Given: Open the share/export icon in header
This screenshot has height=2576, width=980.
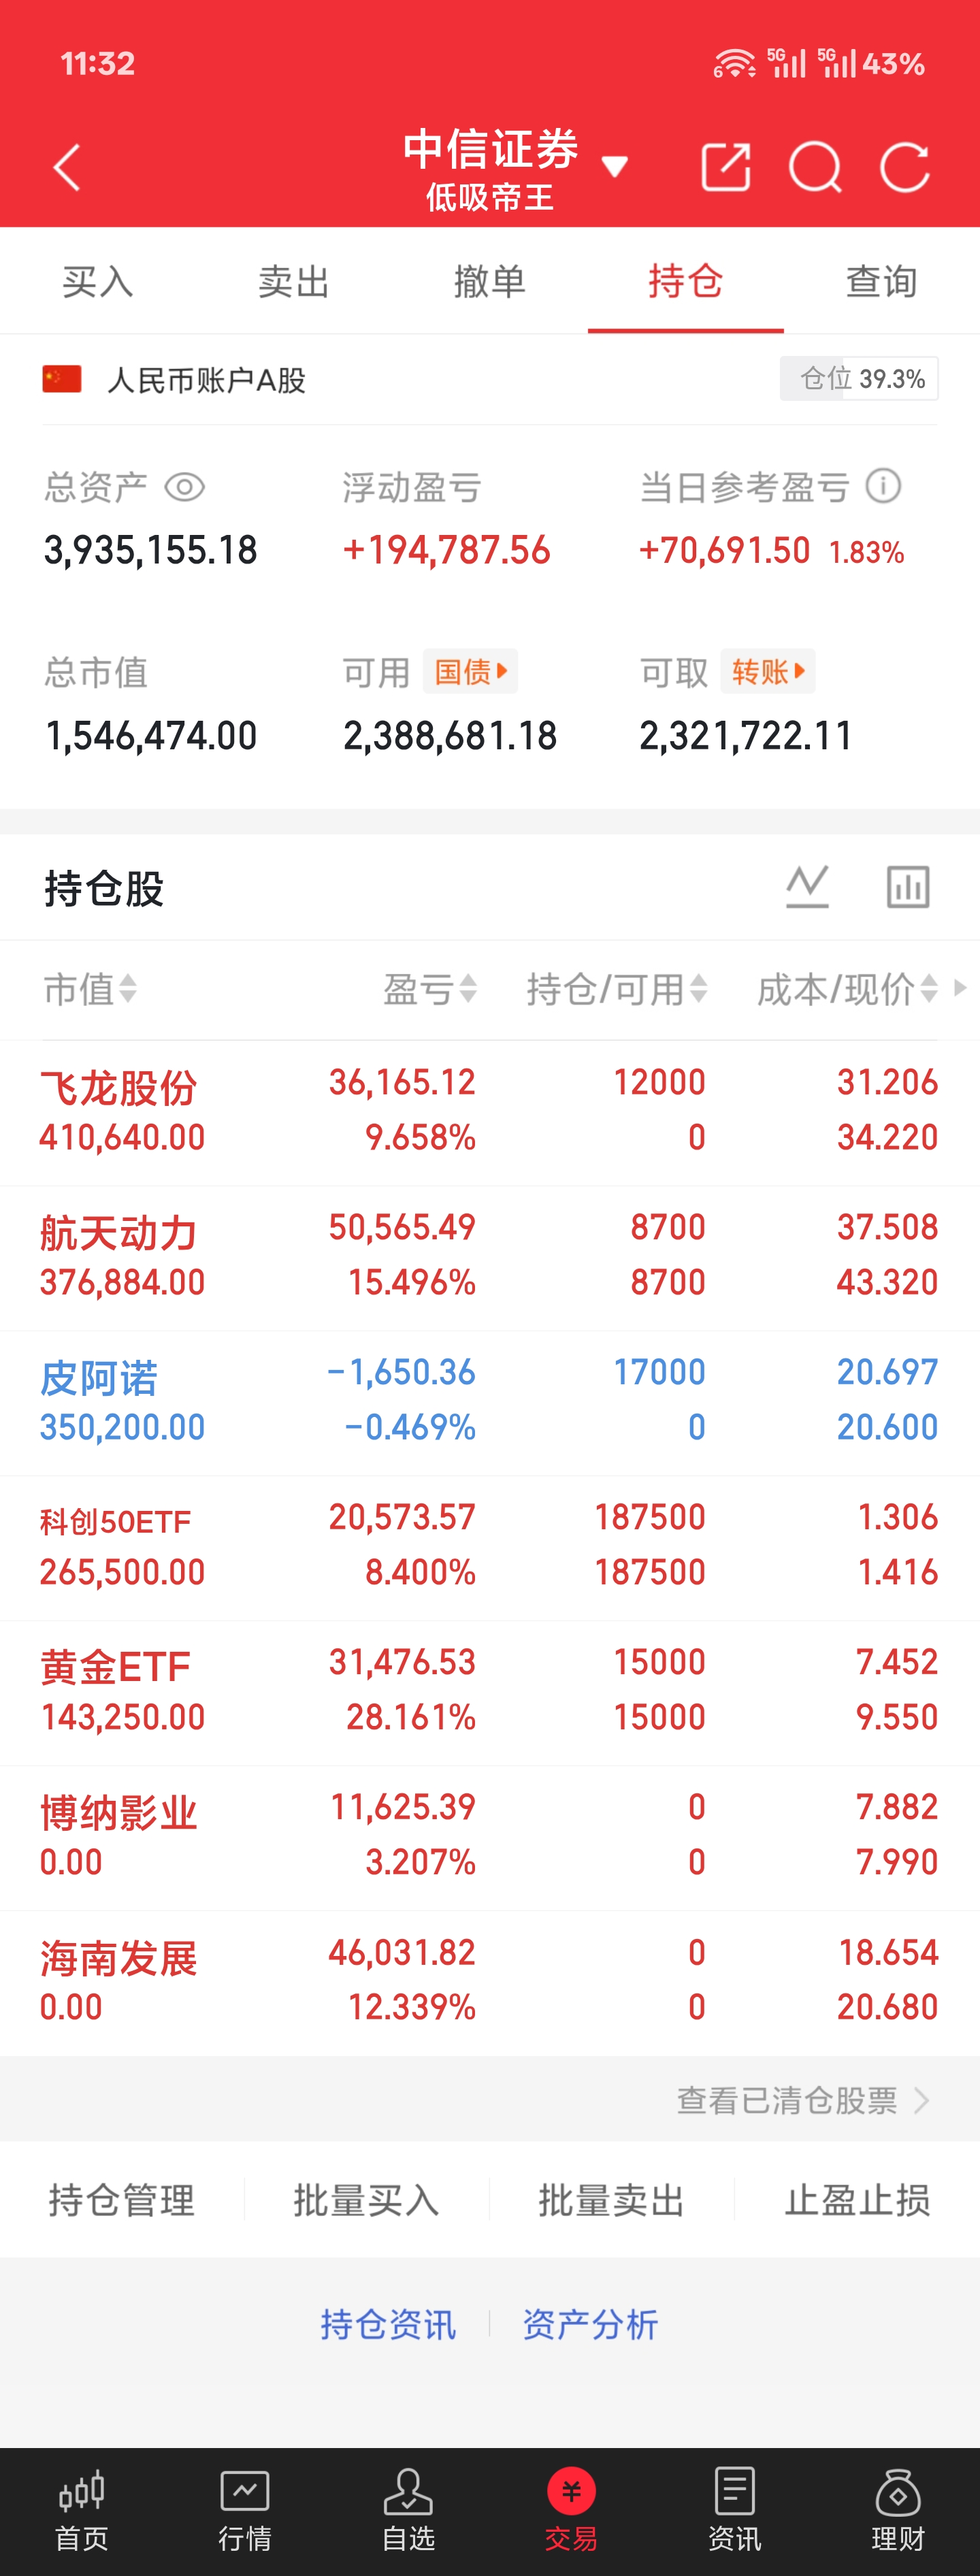Looking at the screenshot, I should pos(726,167).
